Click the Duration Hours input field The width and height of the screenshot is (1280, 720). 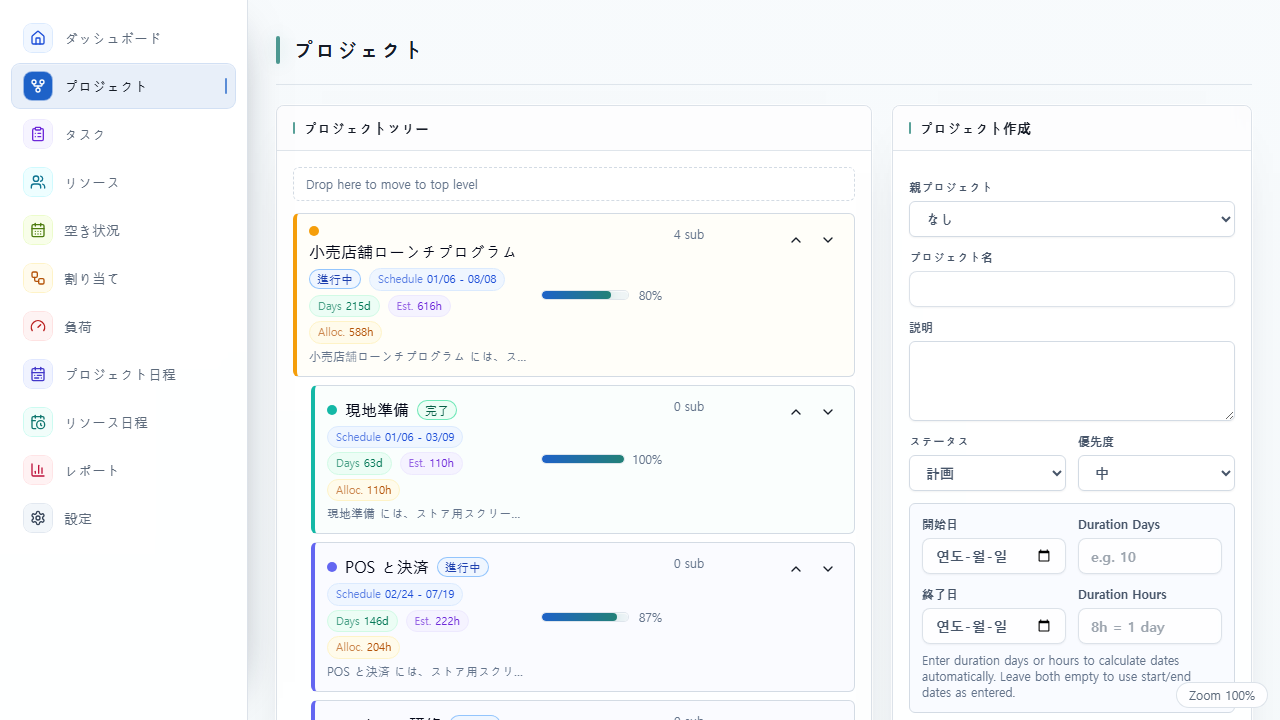tap(1150, 626)
